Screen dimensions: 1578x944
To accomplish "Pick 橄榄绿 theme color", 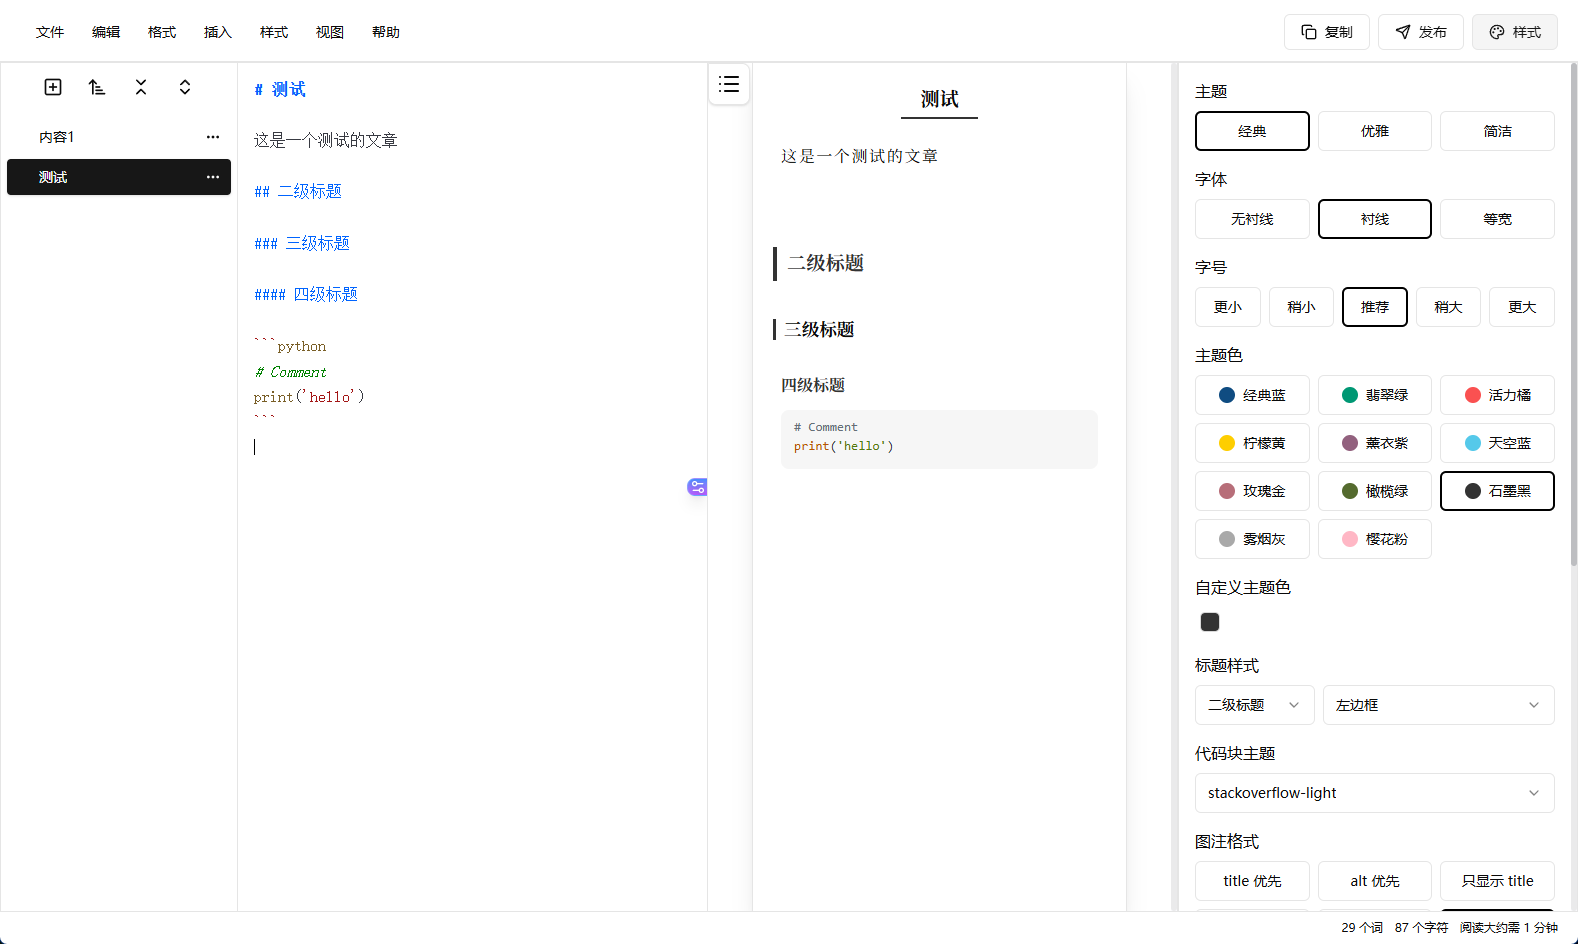I will [x=1375, y=491].
